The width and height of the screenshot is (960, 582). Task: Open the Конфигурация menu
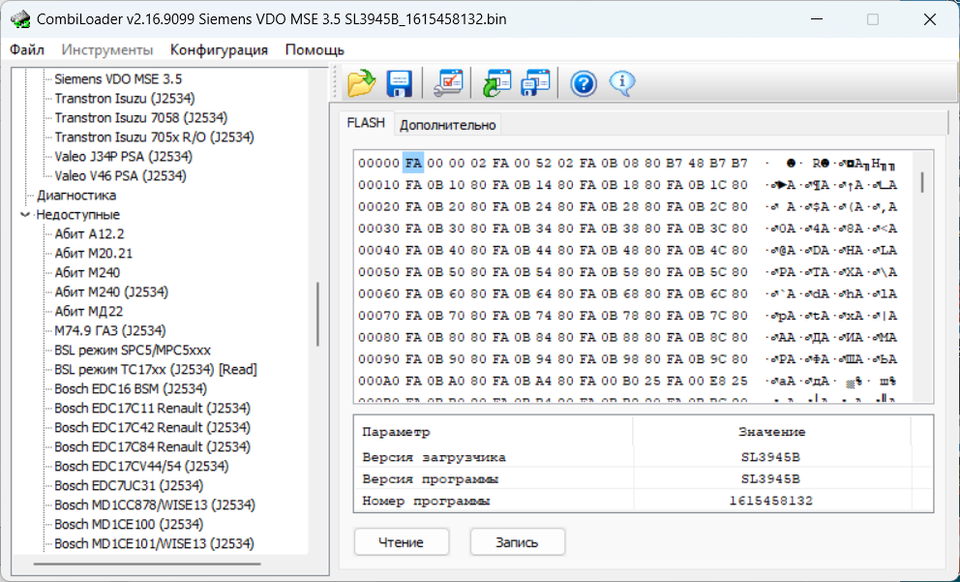tap(219, 50)
